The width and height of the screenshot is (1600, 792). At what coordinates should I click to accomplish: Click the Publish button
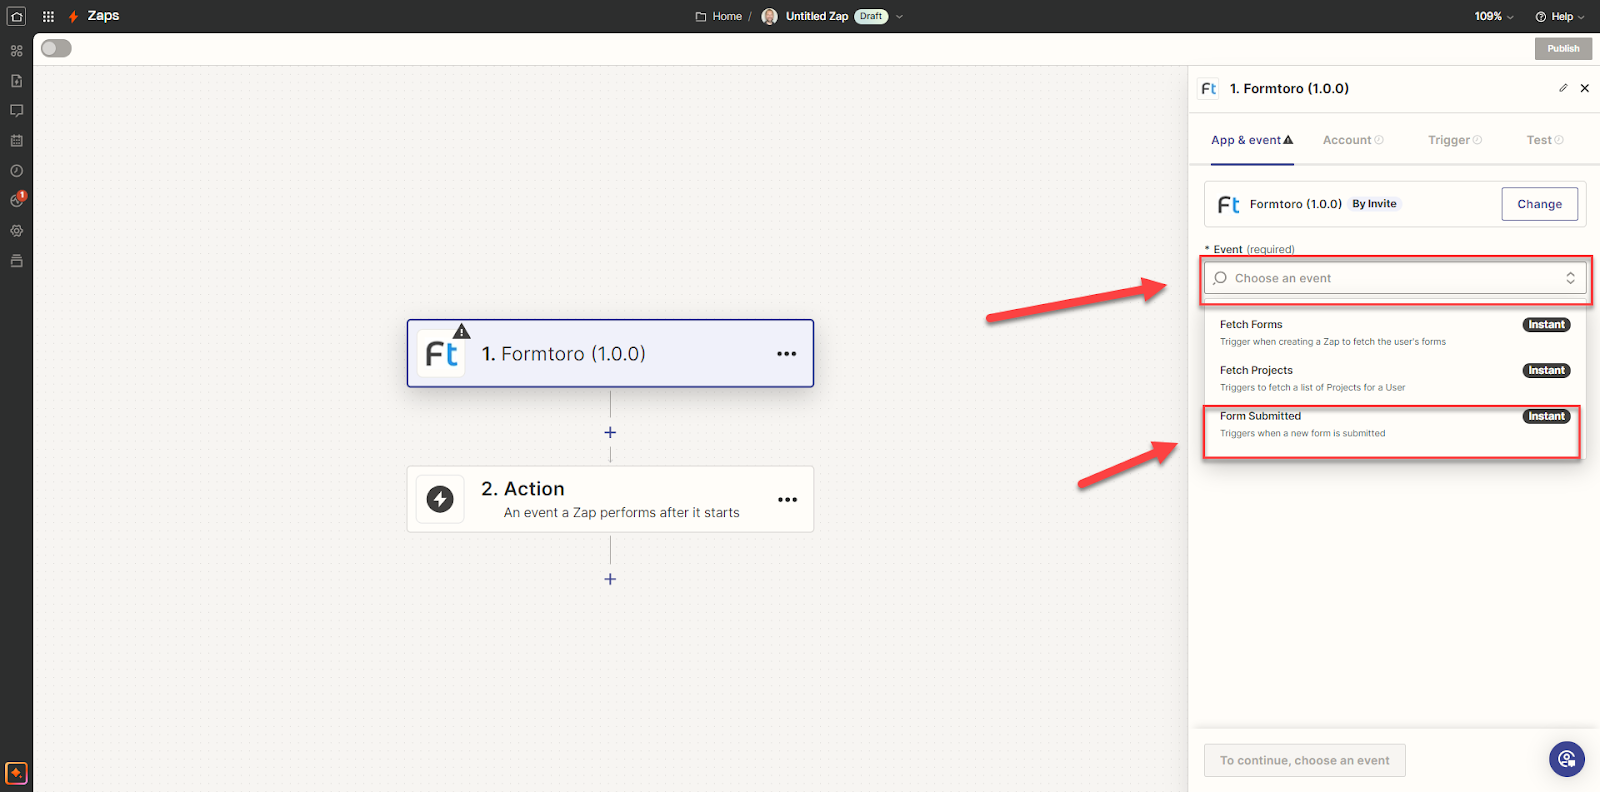pos(1563,48)
